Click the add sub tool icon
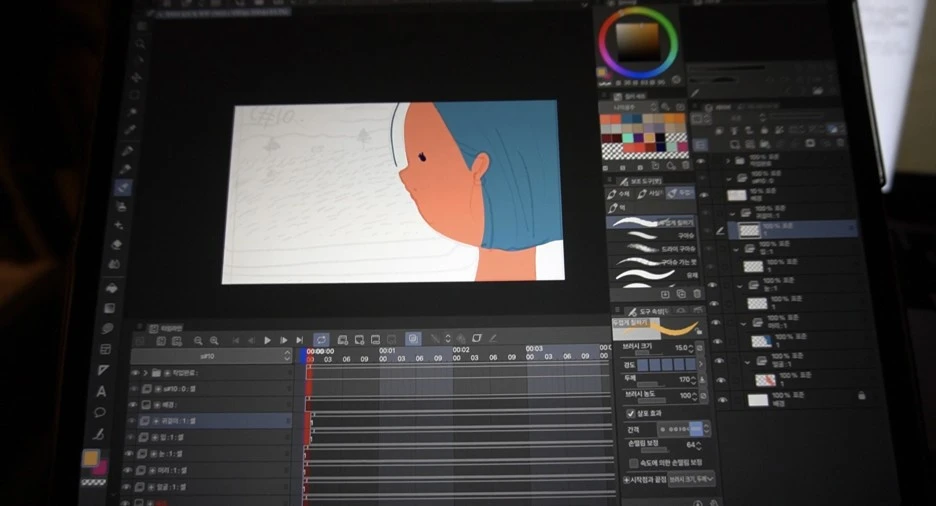The width and height of the screenshot is (936, 506). pyautogui.click(x=665, y=294)
